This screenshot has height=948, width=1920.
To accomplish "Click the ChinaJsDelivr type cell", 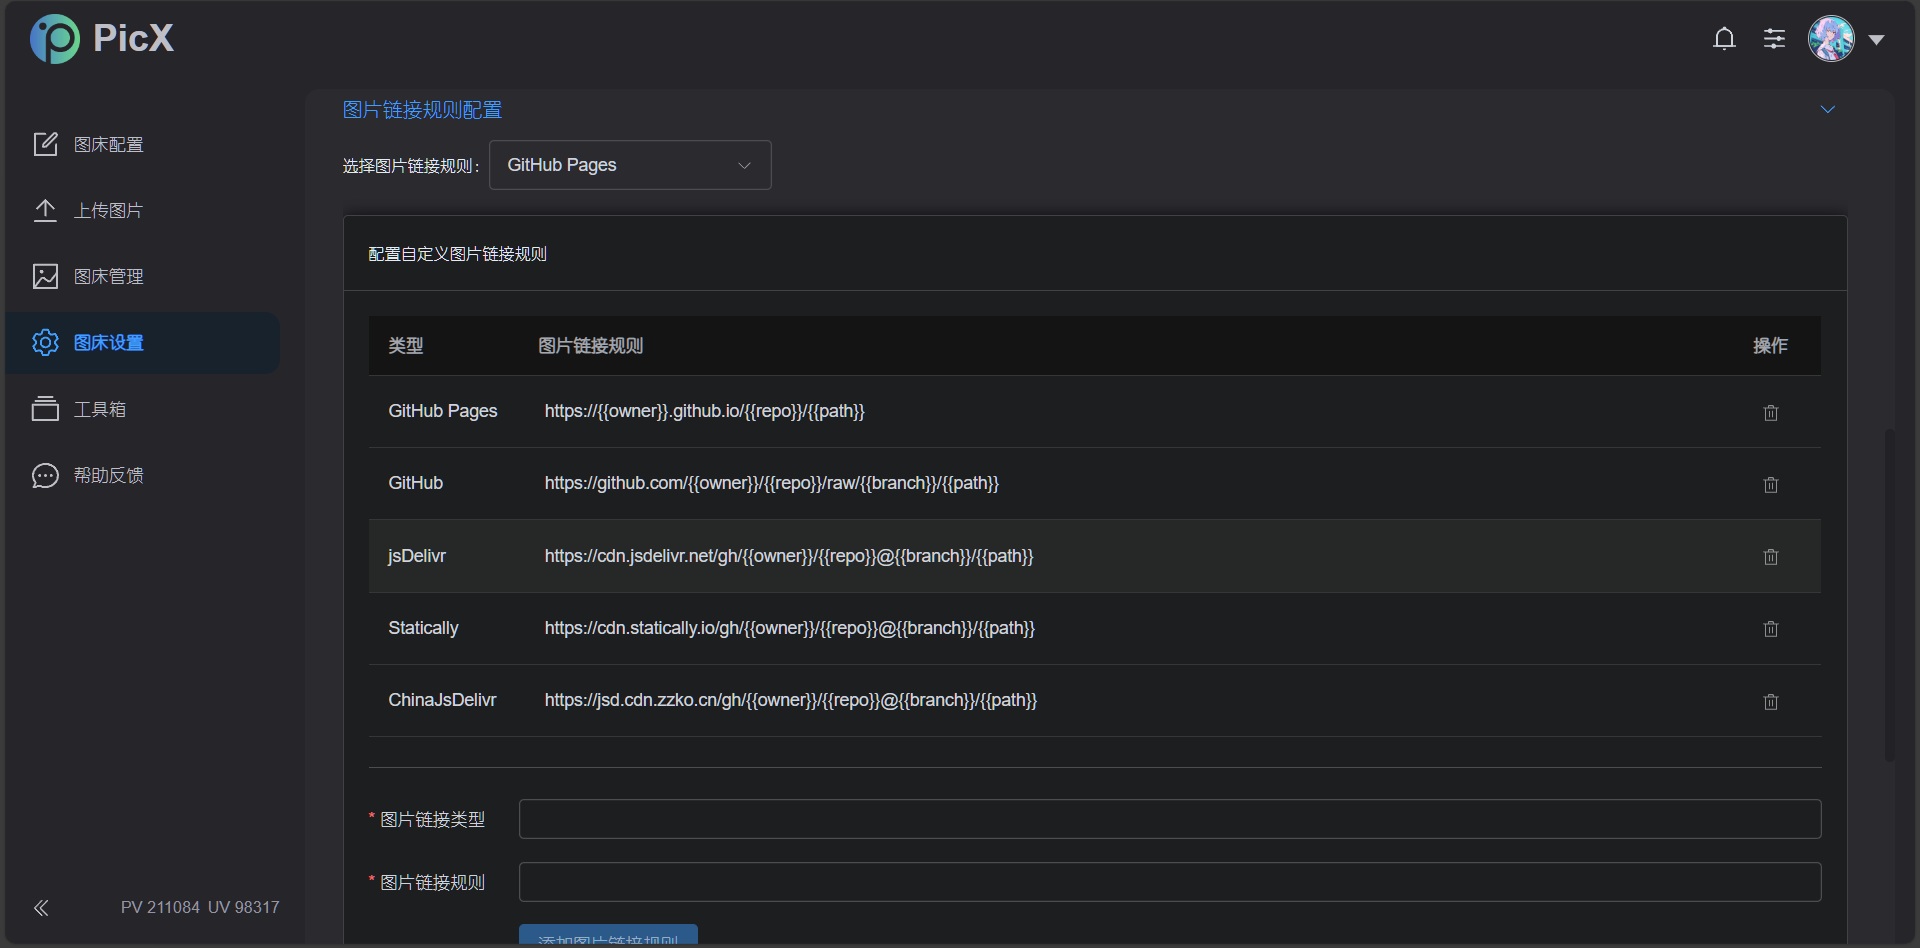I will pyautogui.click(x=442, y=700).
